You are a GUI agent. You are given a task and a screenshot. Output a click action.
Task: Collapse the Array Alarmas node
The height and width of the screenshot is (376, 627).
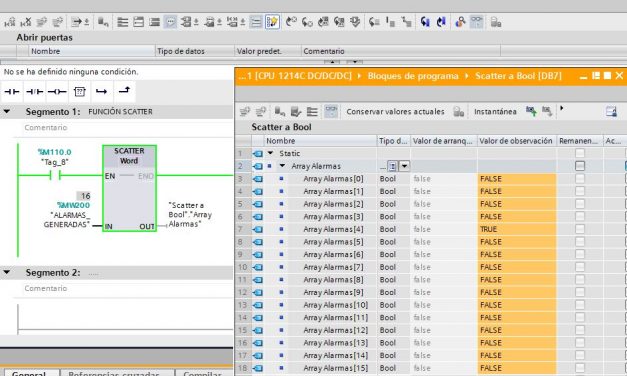pos(282,166)
